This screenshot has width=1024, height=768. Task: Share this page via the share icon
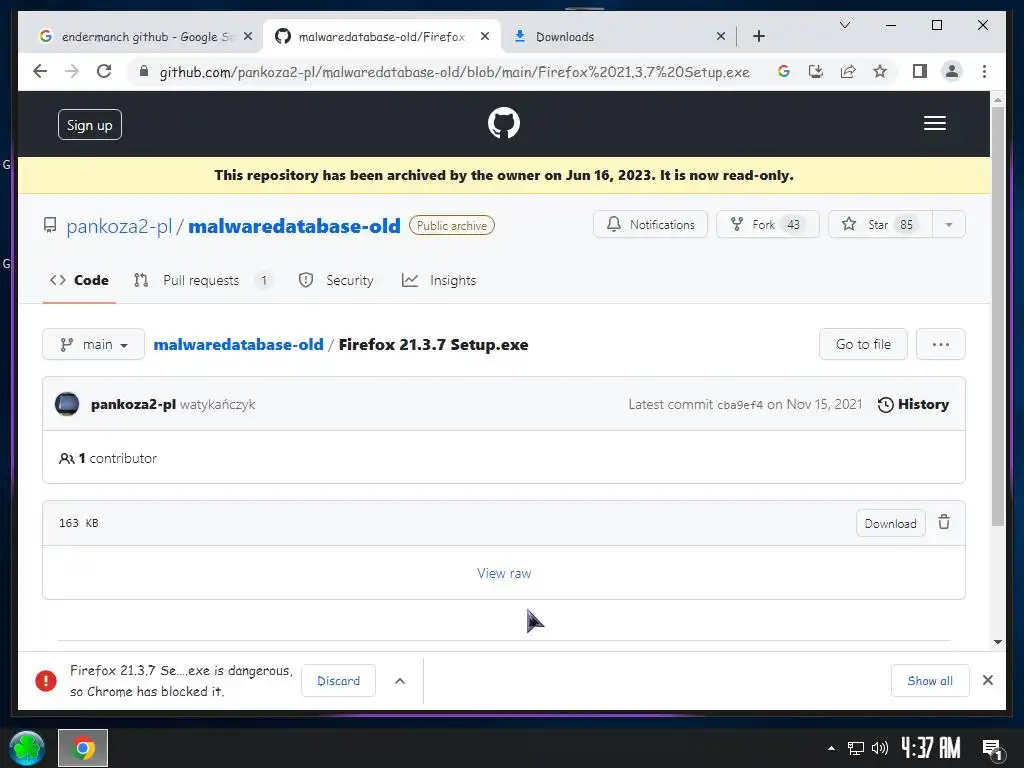point(848,71)
